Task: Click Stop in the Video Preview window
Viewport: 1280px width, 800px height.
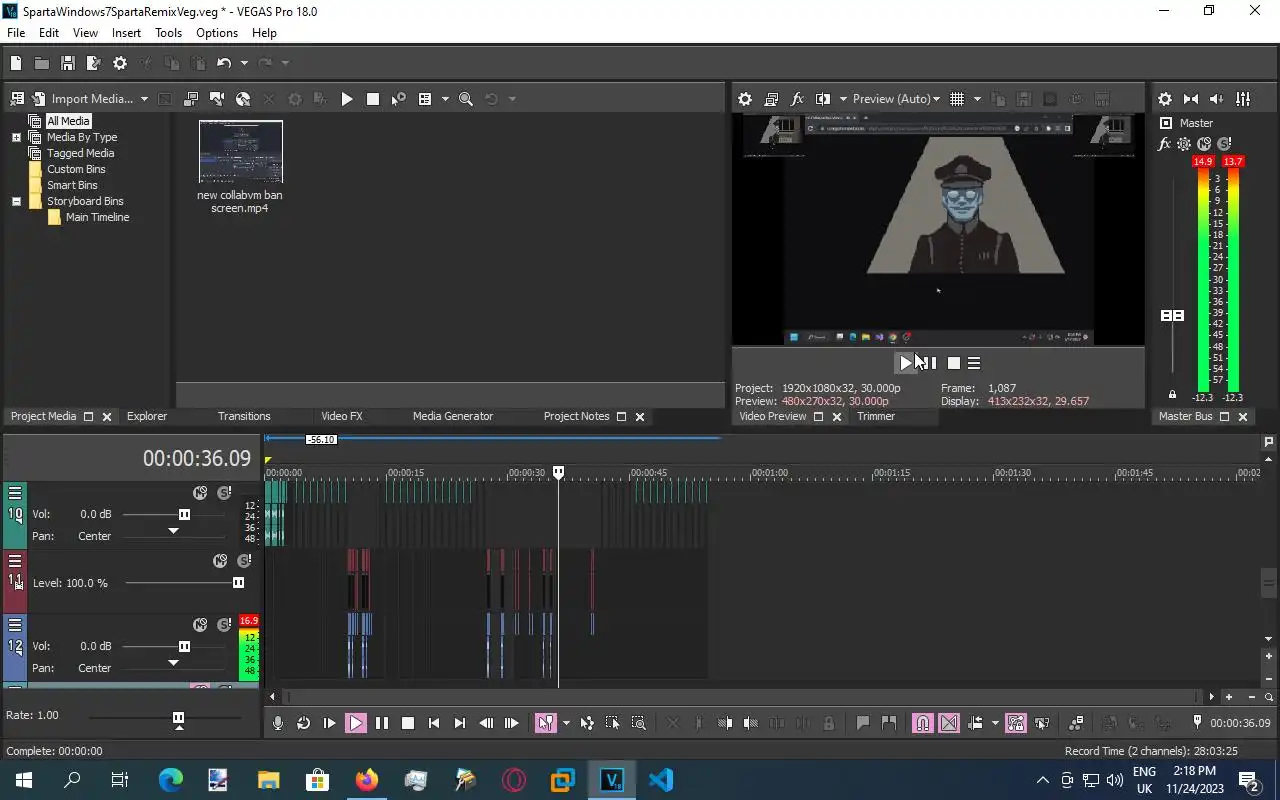Action: (x=954, y=363)
